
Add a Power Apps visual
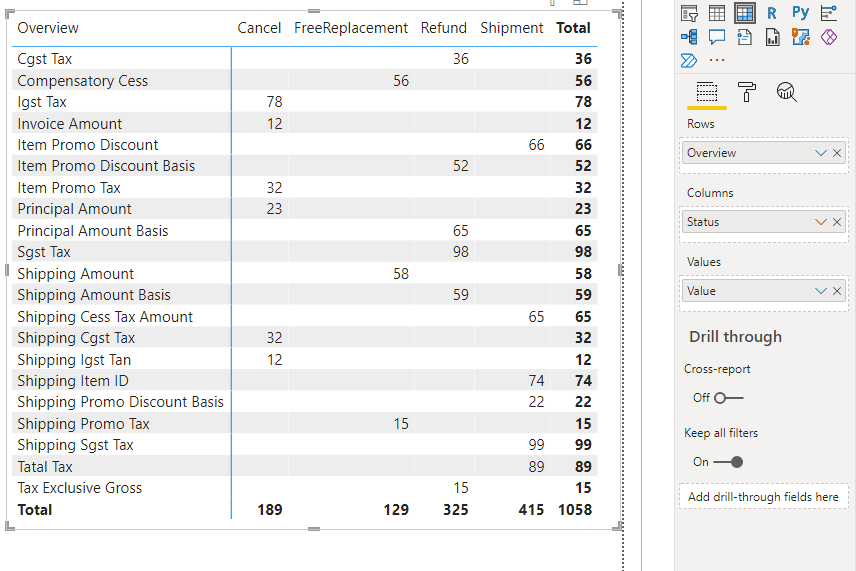(829, 37)
